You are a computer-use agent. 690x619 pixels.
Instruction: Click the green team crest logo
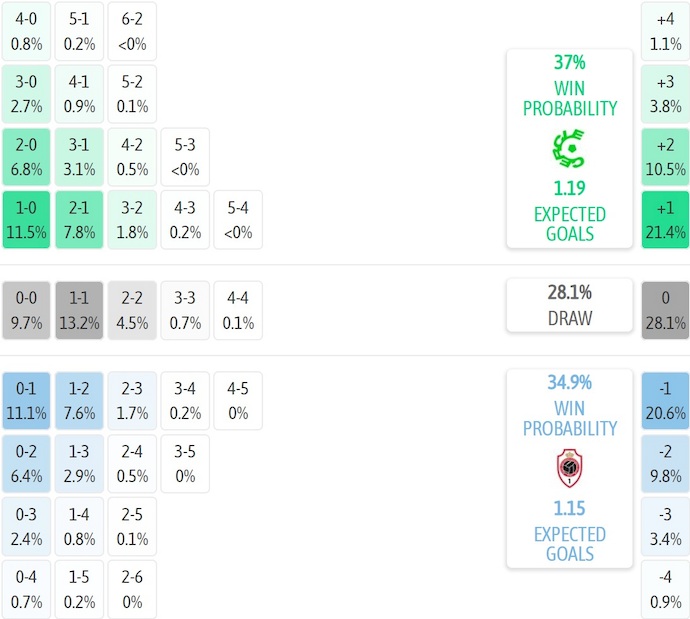569,149
